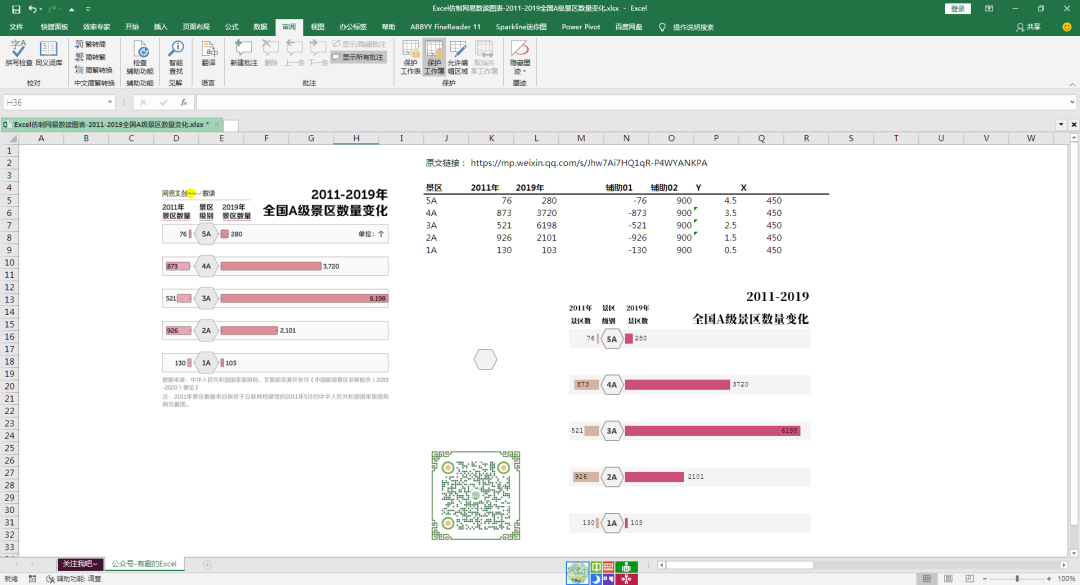Switch to Normal view

(x=927, y=579)
